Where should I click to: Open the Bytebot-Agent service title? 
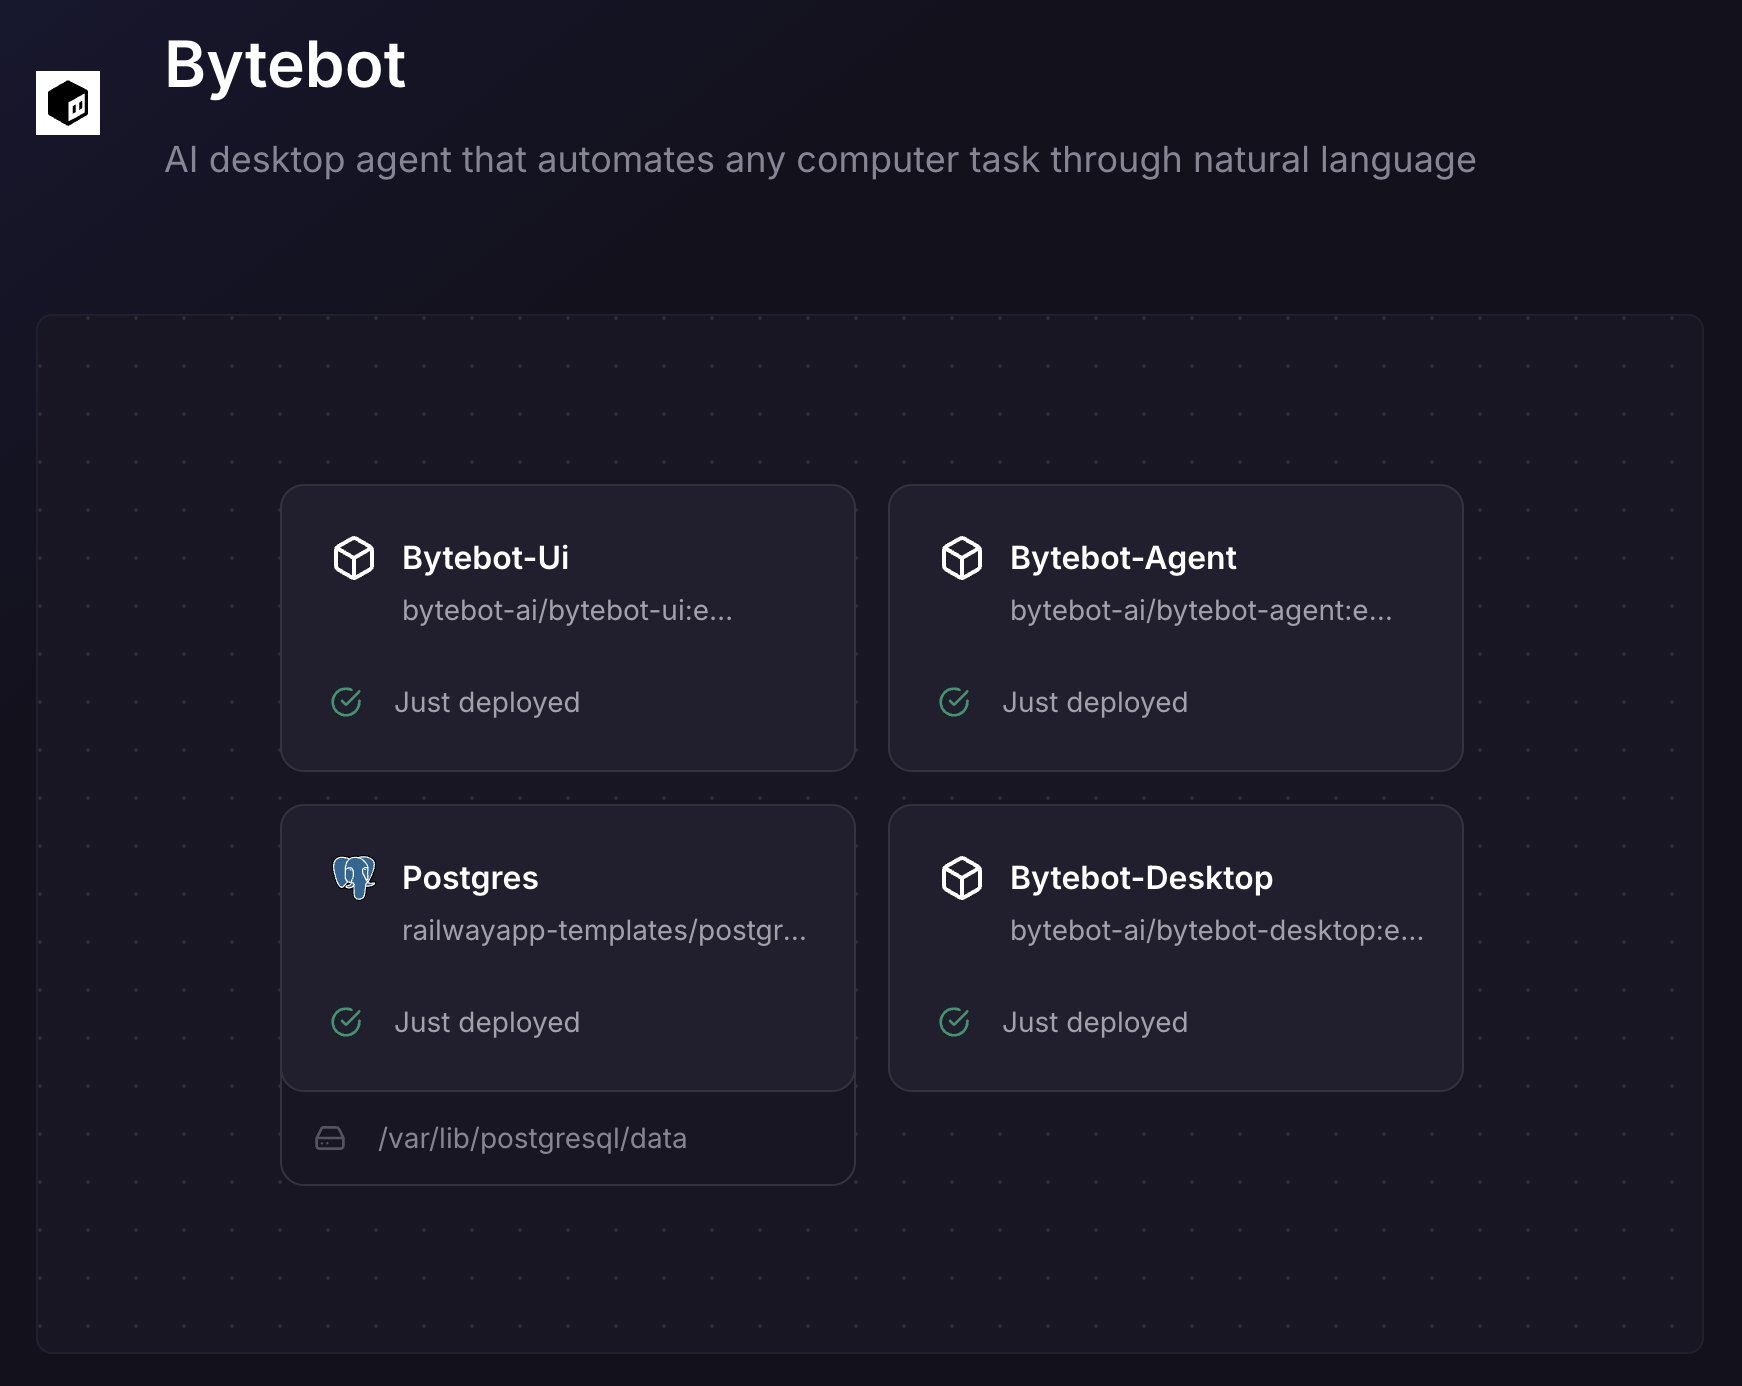[1122, 558]
